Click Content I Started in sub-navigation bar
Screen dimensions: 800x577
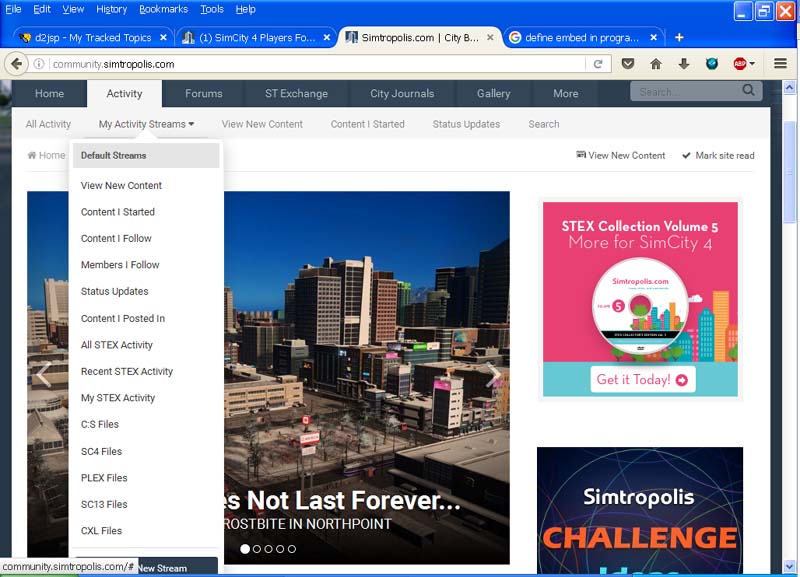click(367, 124)
